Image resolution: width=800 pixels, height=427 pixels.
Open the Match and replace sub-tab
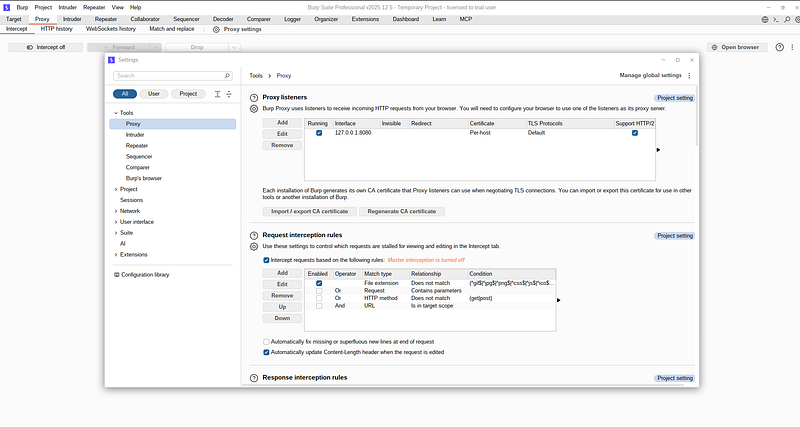coord(171,29)
